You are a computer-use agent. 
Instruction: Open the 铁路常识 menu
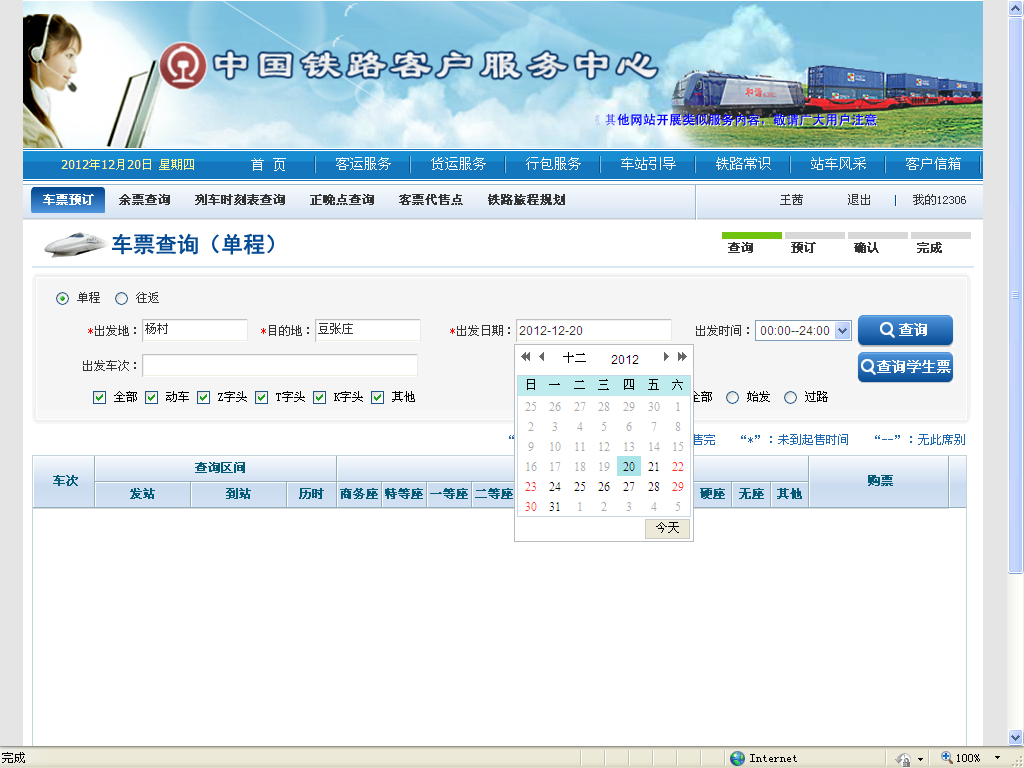coord(743,164)
